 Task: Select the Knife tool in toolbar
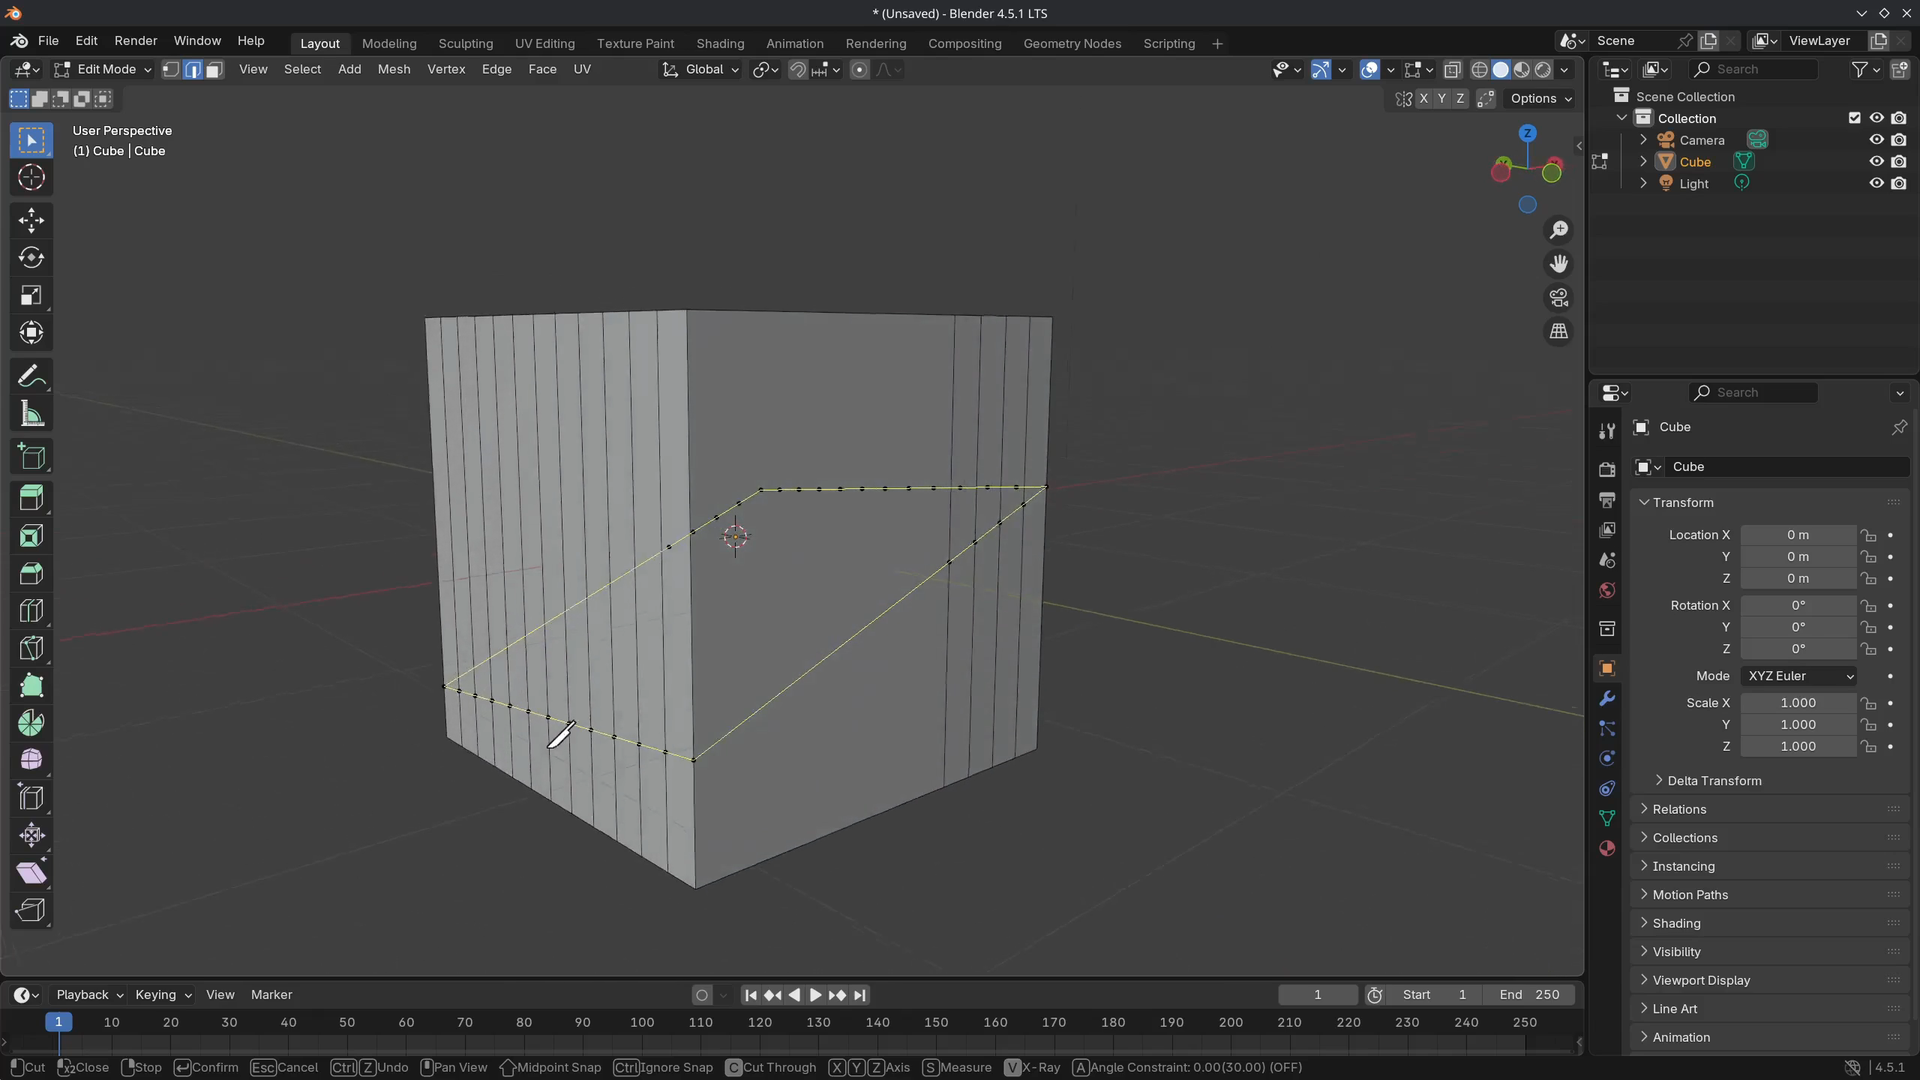(x=31, y=648)
